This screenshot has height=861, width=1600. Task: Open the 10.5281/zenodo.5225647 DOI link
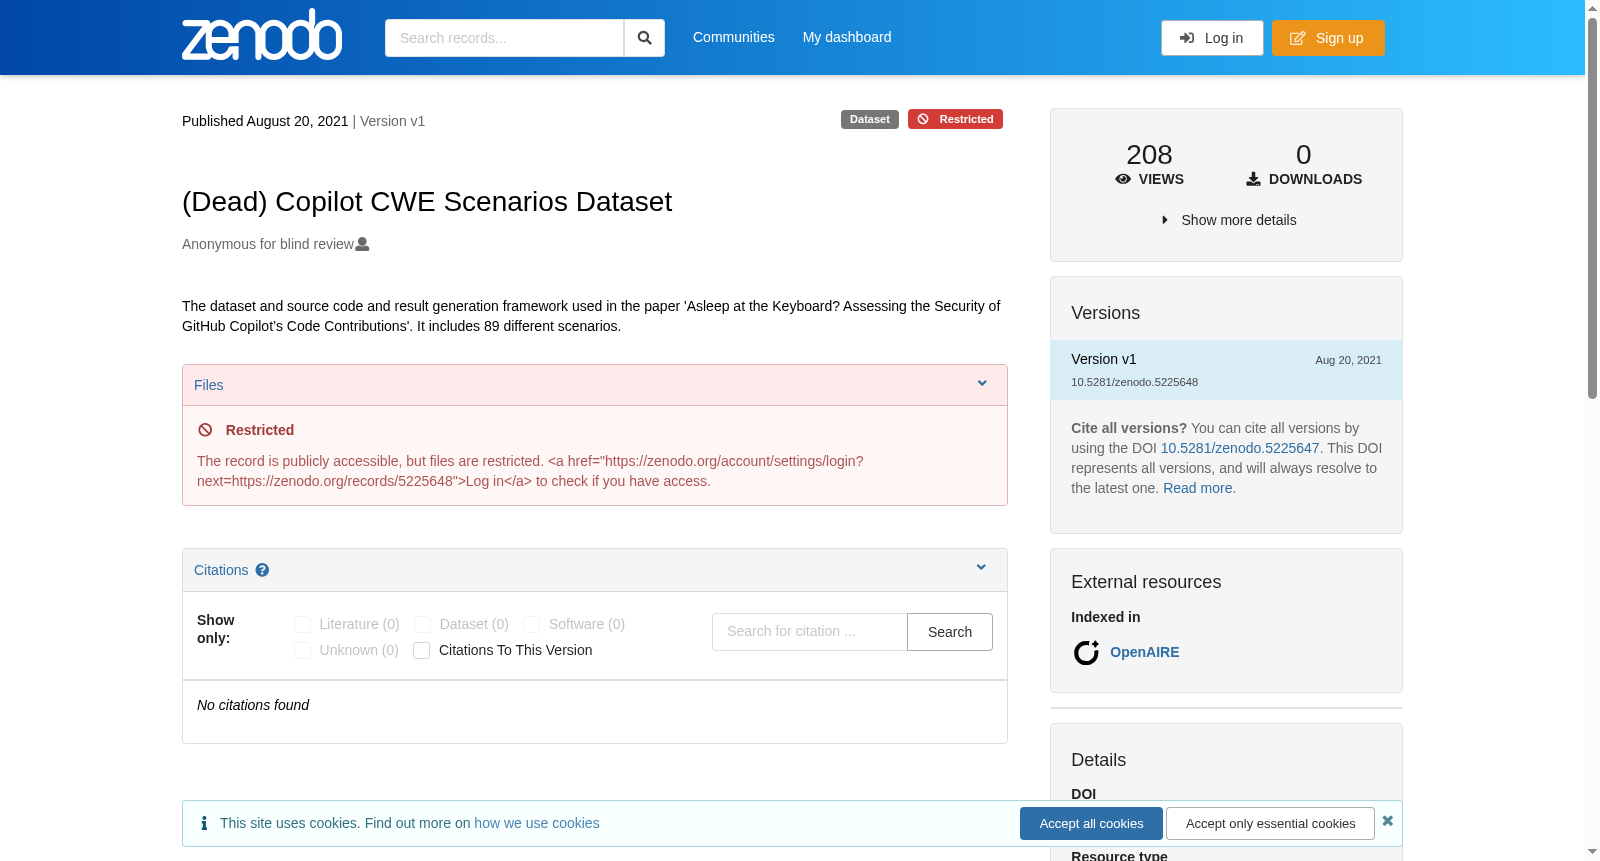1240,448
